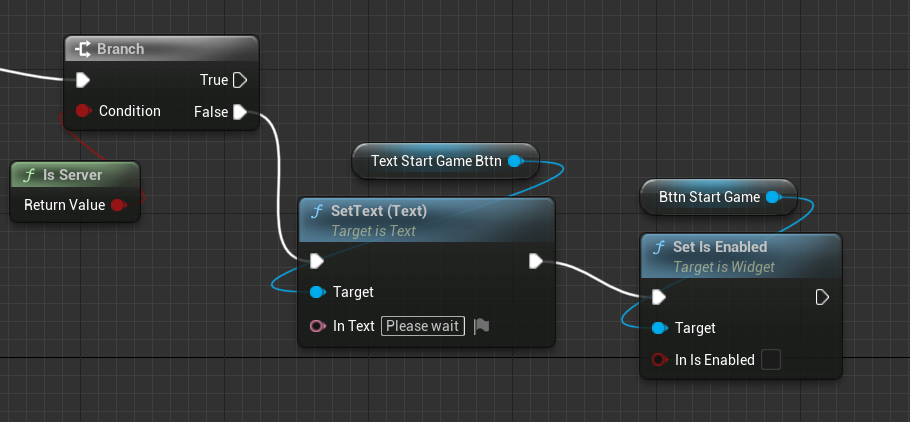Open the In Text localization flag dropdown
The image size is (910, 422).
pos(481,326)
